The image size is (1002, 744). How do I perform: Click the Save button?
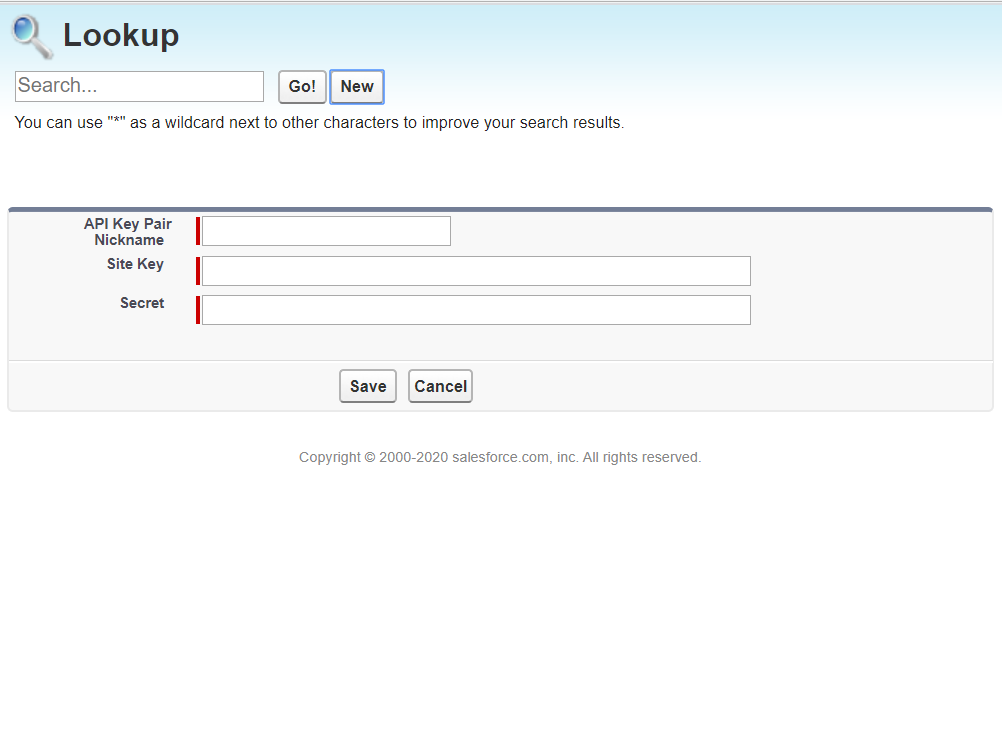pyautogui.click(x=367, y=386)
